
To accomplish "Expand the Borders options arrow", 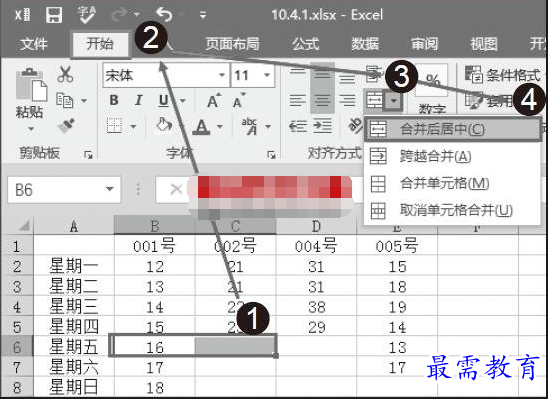I will tap(134, 126).
